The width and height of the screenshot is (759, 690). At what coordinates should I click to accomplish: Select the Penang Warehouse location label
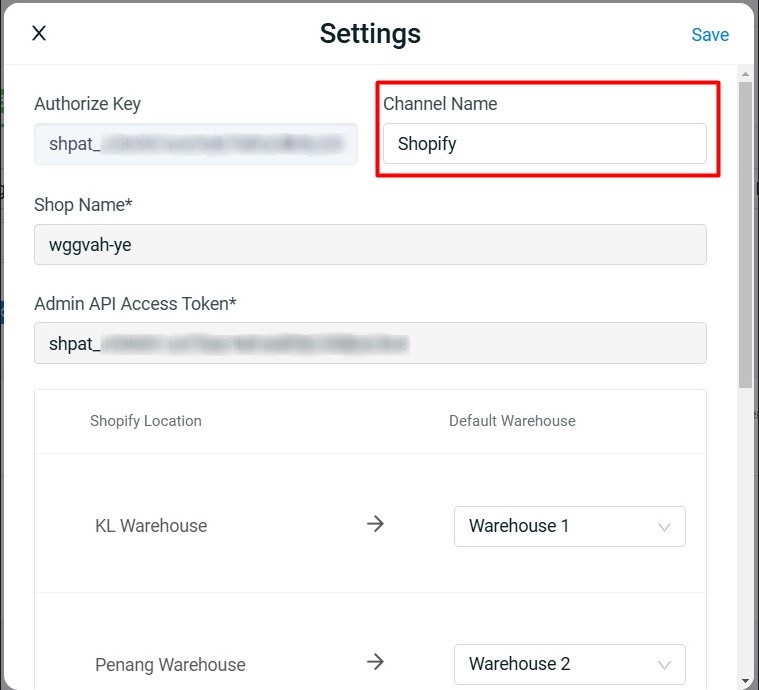[x=170, y=665]
